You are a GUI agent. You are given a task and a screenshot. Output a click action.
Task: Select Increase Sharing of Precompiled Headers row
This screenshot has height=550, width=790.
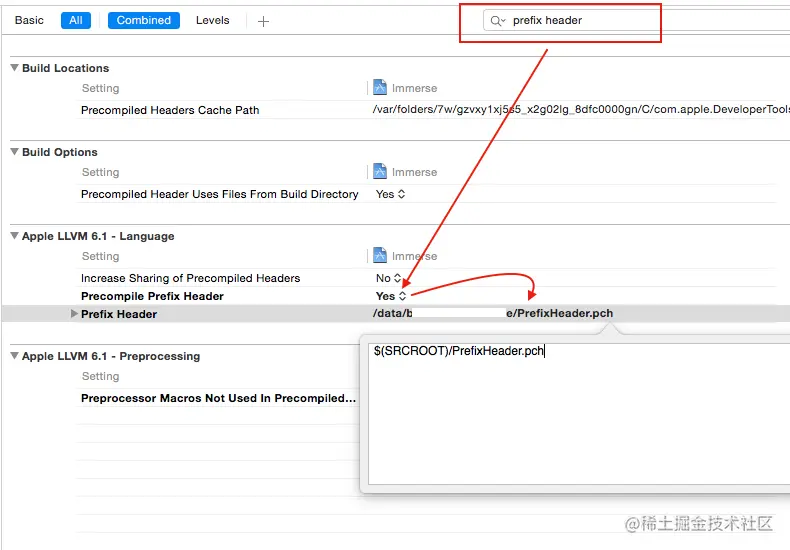[190, 278]
